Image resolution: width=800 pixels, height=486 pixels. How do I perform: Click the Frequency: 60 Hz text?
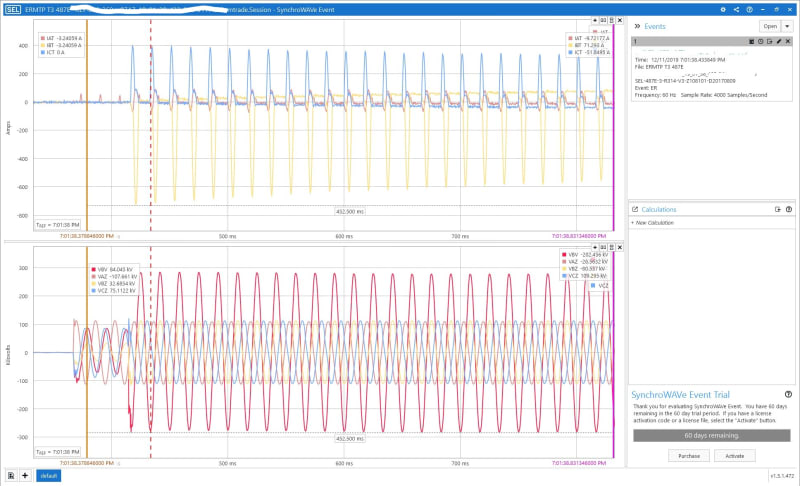click(655, 95)
